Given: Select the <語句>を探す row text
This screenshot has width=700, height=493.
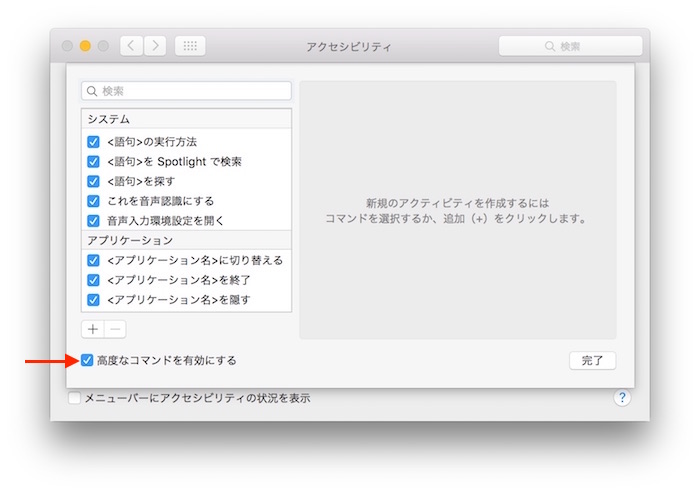Looking at the screenshot, I should 141,181.
